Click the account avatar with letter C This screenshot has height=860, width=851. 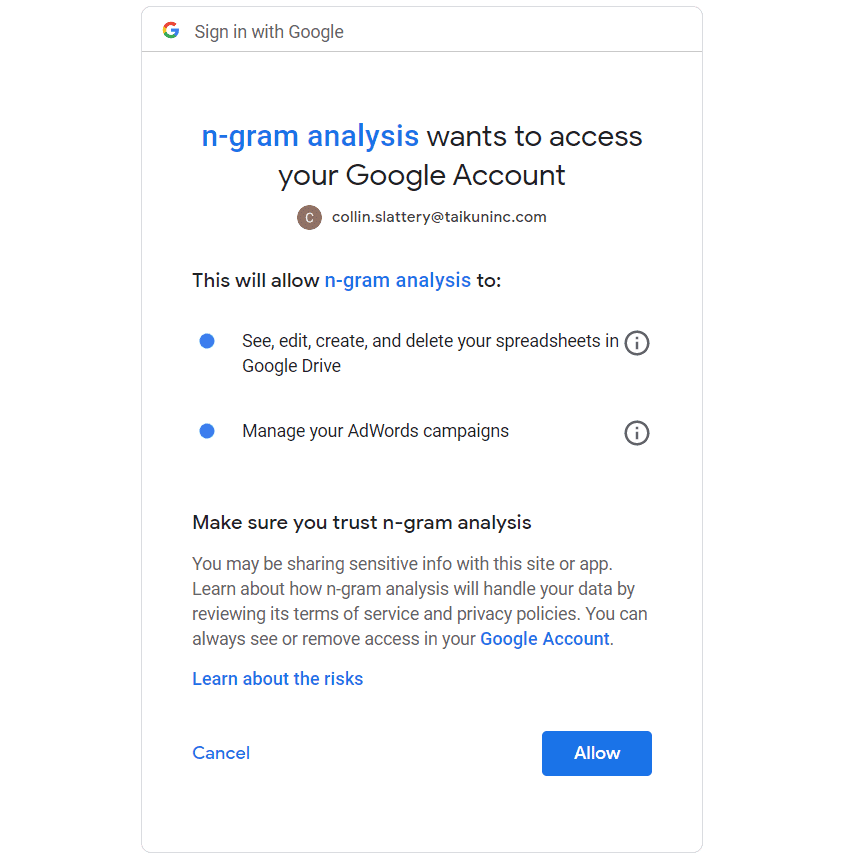pos(309,217)
